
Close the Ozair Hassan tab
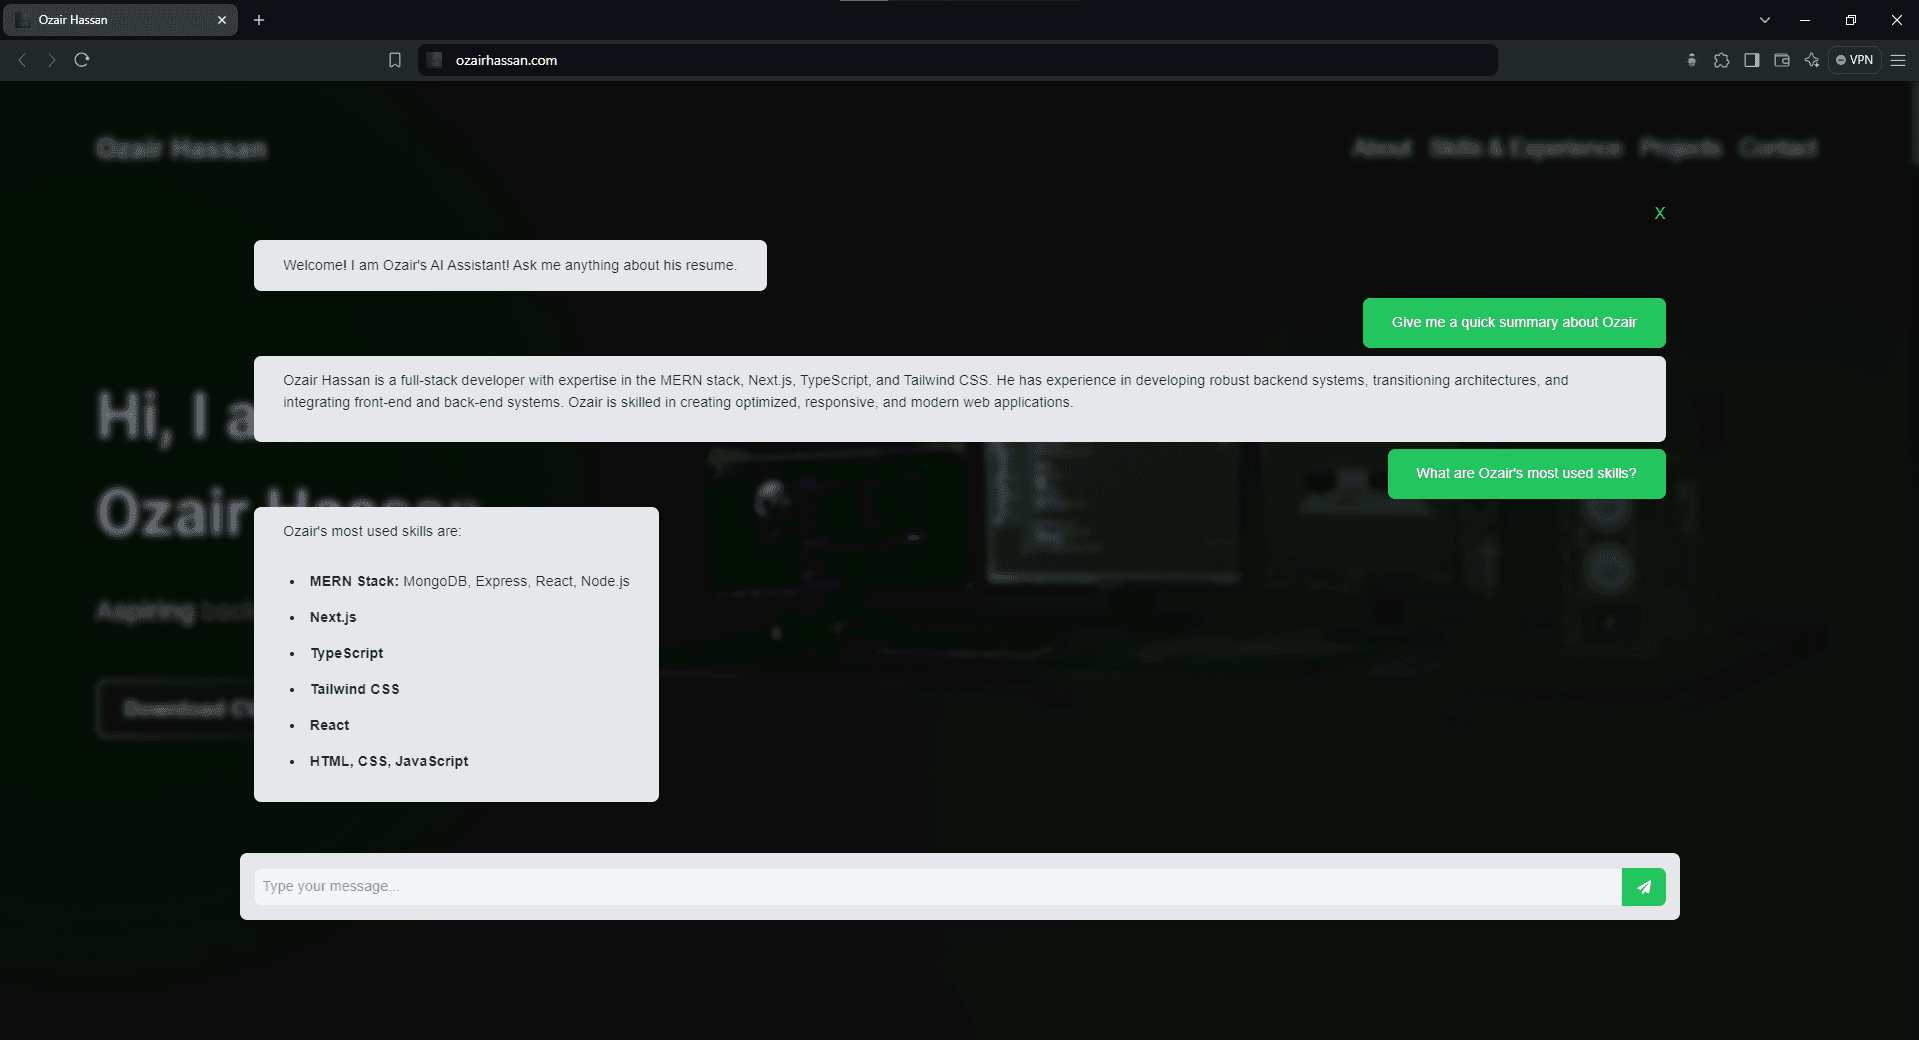[x=222, y=20]
